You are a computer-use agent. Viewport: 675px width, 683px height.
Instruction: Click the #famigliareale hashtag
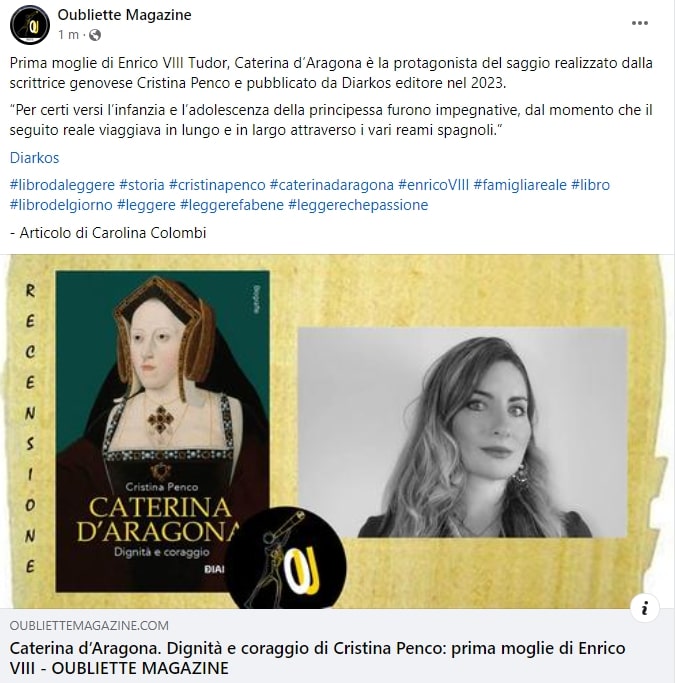click(520, 185)
